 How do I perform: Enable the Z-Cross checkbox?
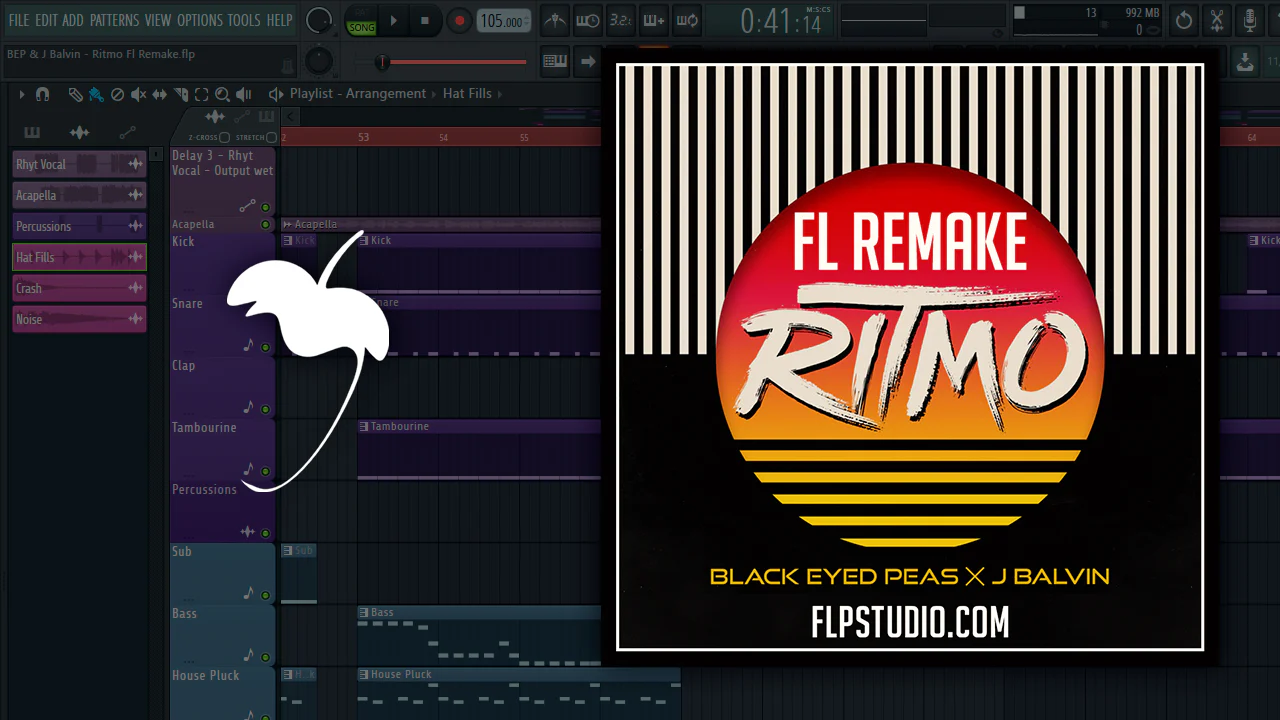tap(224, 137)
